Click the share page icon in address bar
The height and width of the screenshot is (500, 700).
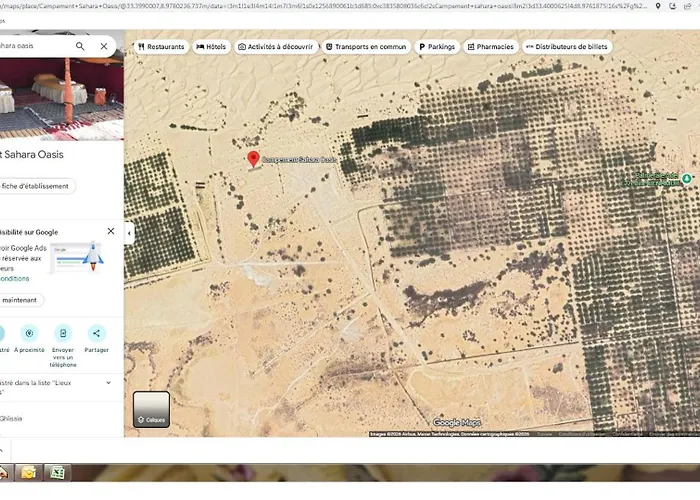(x=688, y=6)
